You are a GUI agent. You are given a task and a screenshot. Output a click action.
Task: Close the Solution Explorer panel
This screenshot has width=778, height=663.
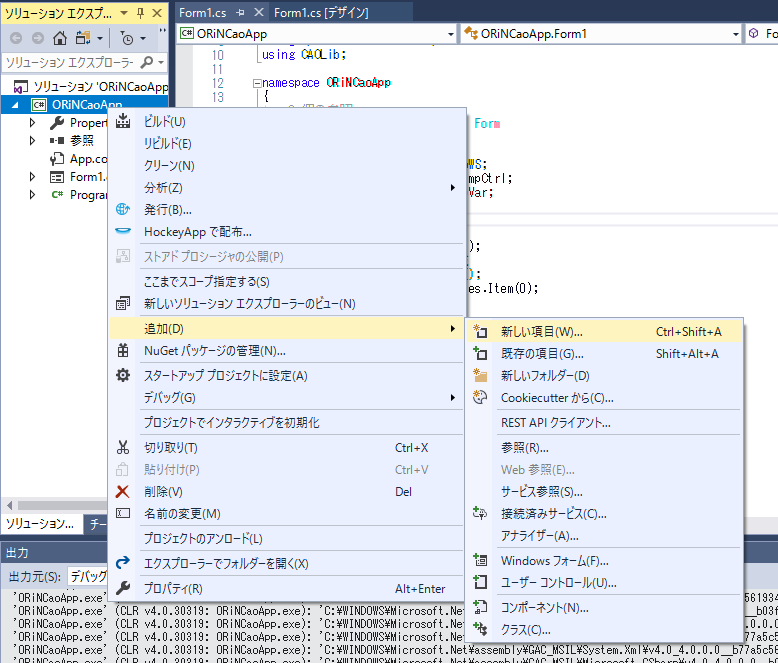pyautogui.click(x=157, y=13)
